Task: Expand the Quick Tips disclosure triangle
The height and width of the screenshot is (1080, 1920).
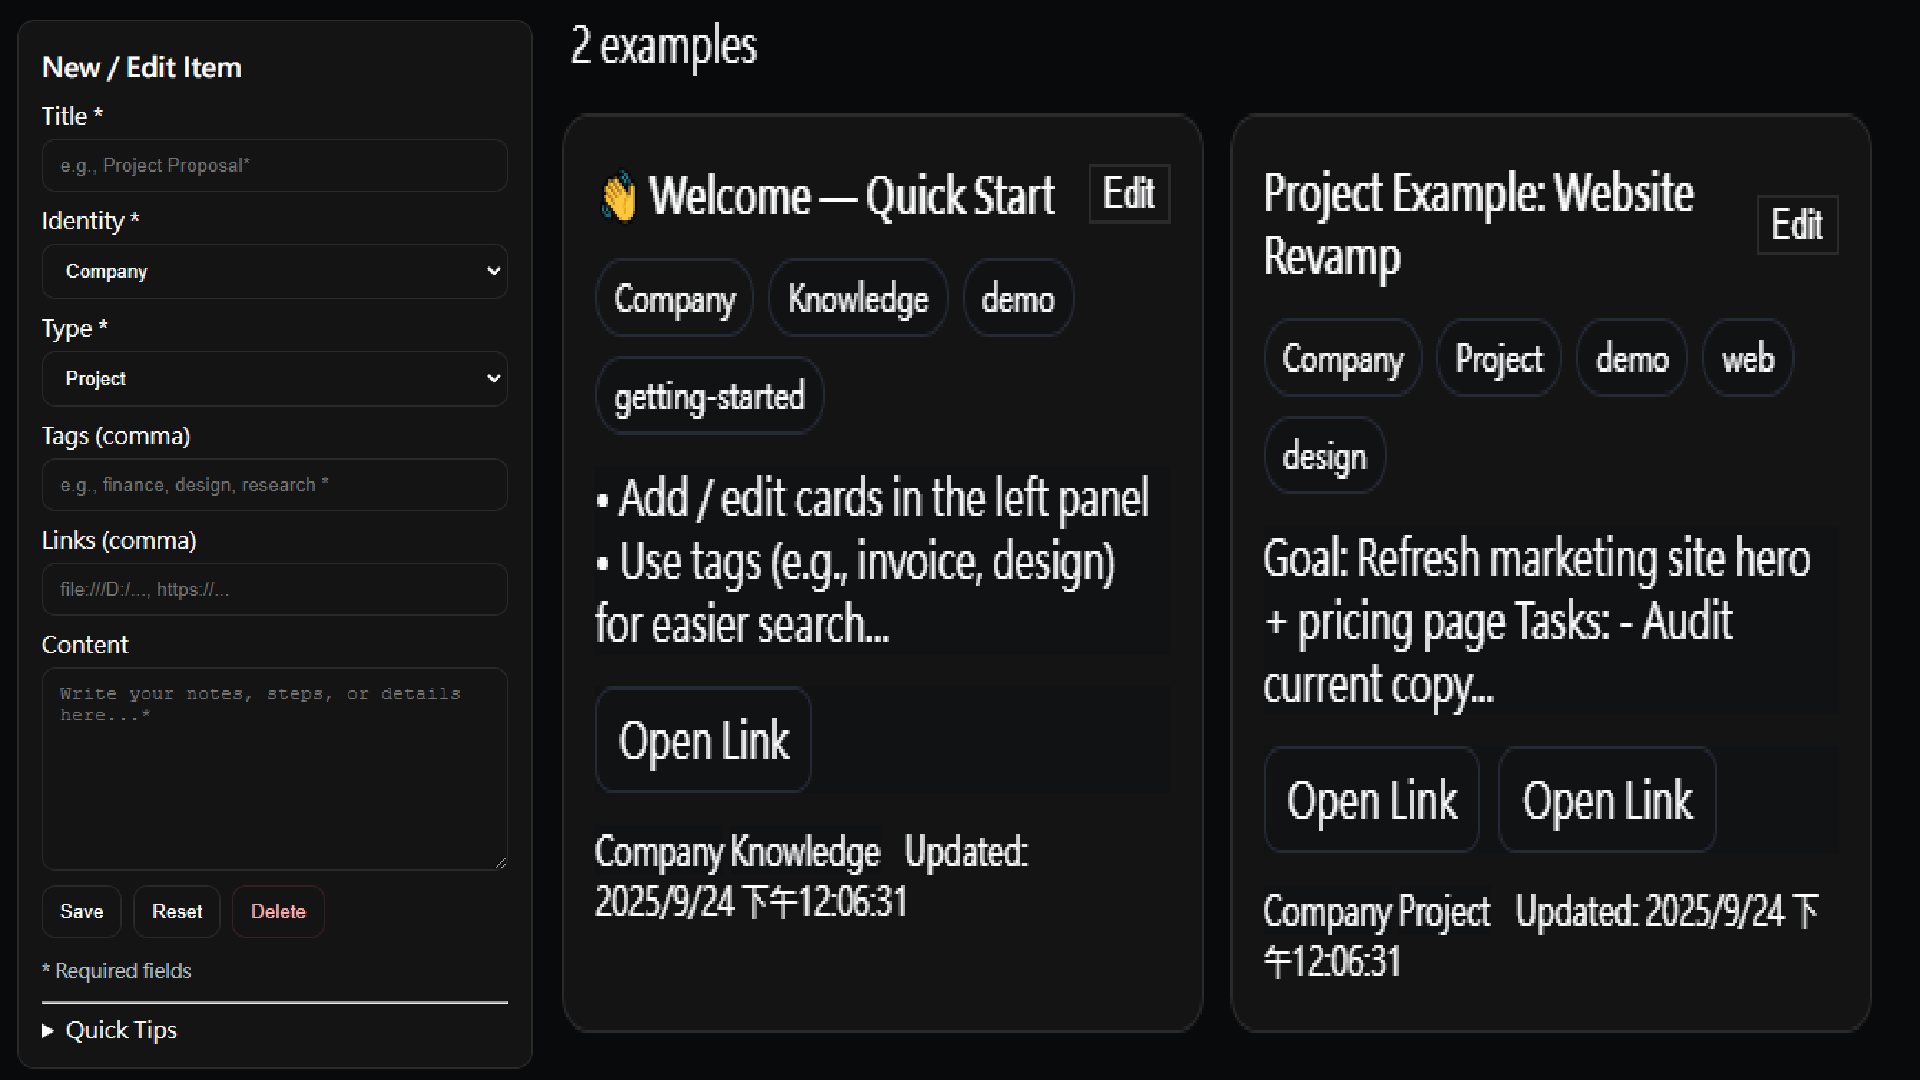Action: 48,1030
